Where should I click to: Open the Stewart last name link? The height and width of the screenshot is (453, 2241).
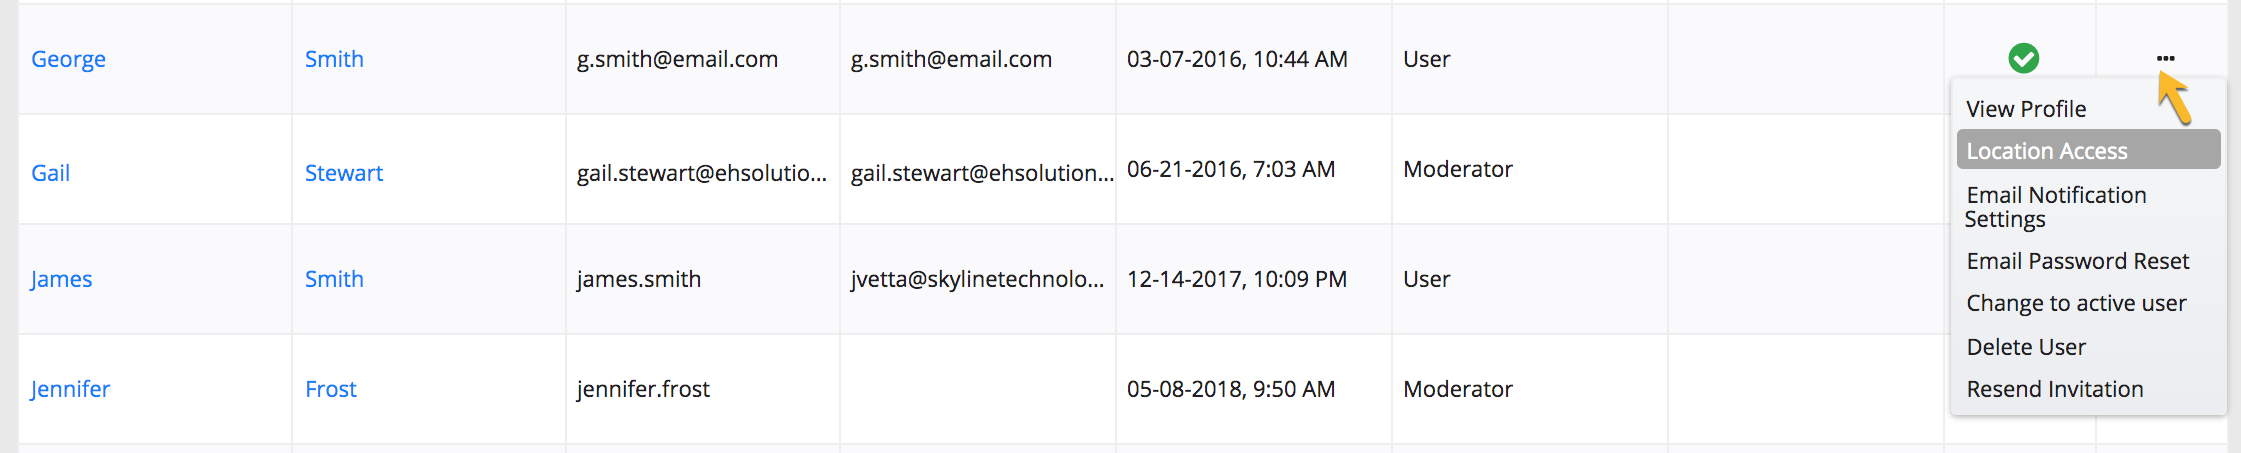[x=343, y=173]
